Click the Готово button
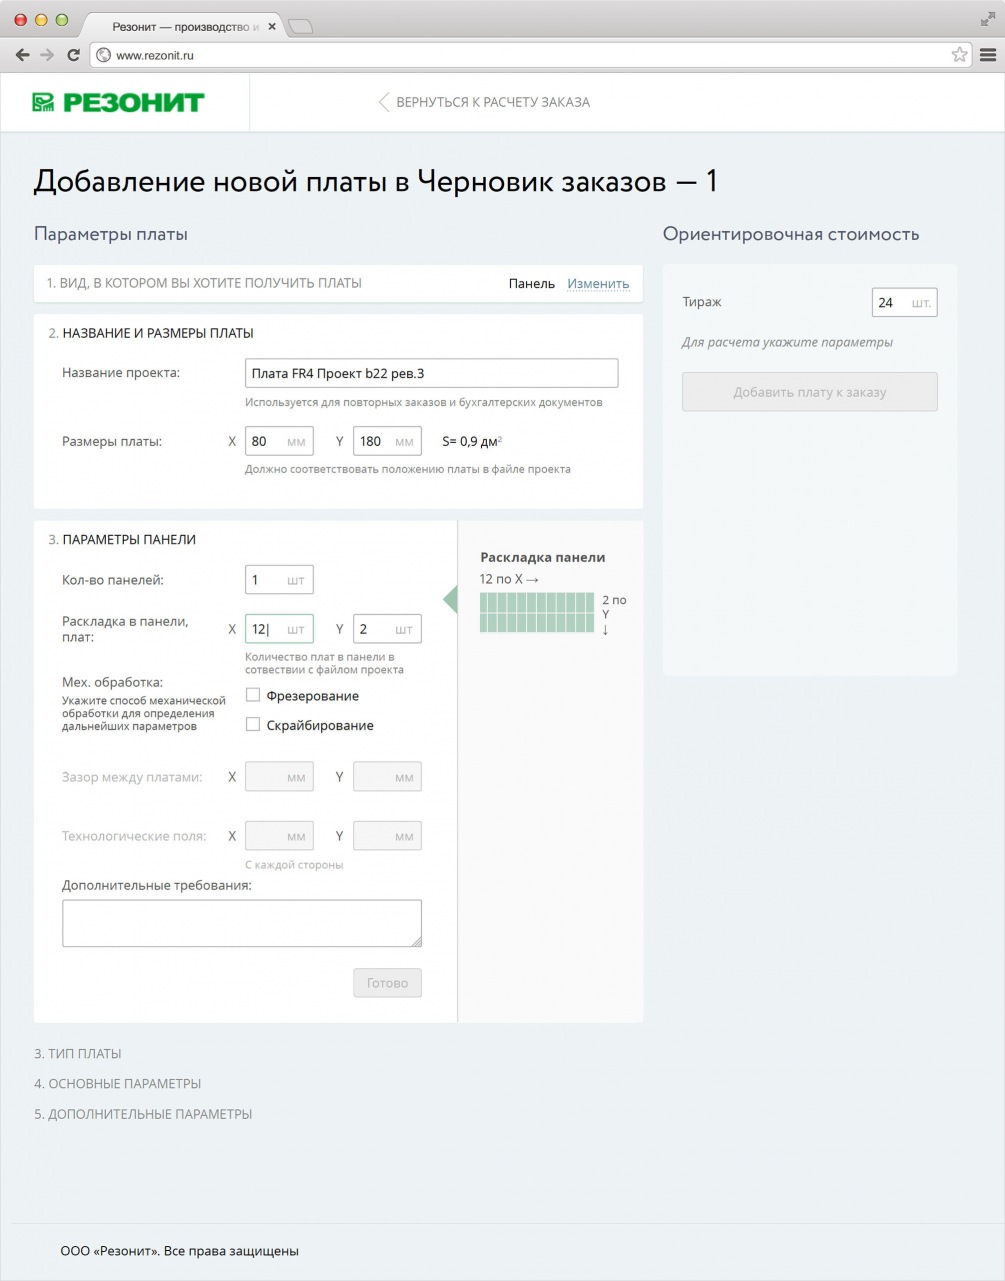Image resolution: width=1005 pixels, height=1281 pixels. tap(387, 983)
